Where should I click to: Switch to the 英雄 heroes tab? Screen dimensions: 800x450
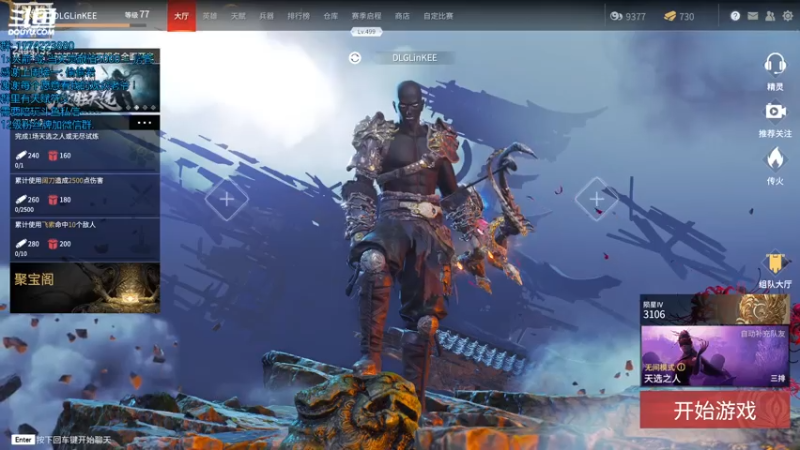pos(210,16)
